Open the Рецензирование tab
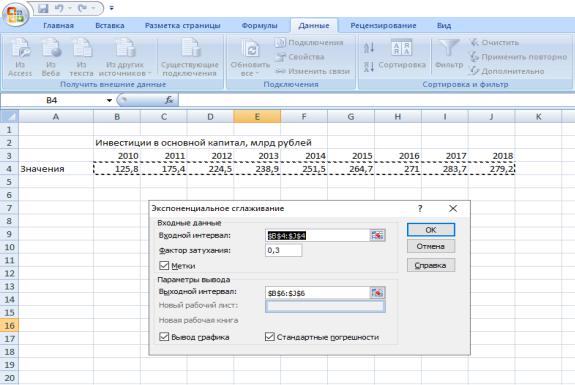The height and width of the screenshot is (385, 575). point(383,26)
